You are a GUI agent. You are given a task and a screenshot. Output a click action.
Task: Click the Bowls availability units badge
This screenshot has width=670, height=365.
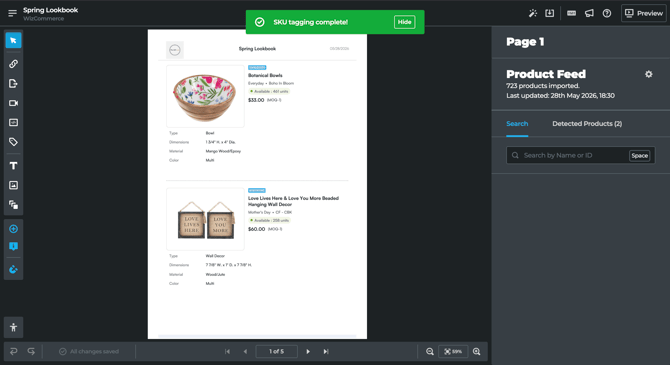coord(269,91)
